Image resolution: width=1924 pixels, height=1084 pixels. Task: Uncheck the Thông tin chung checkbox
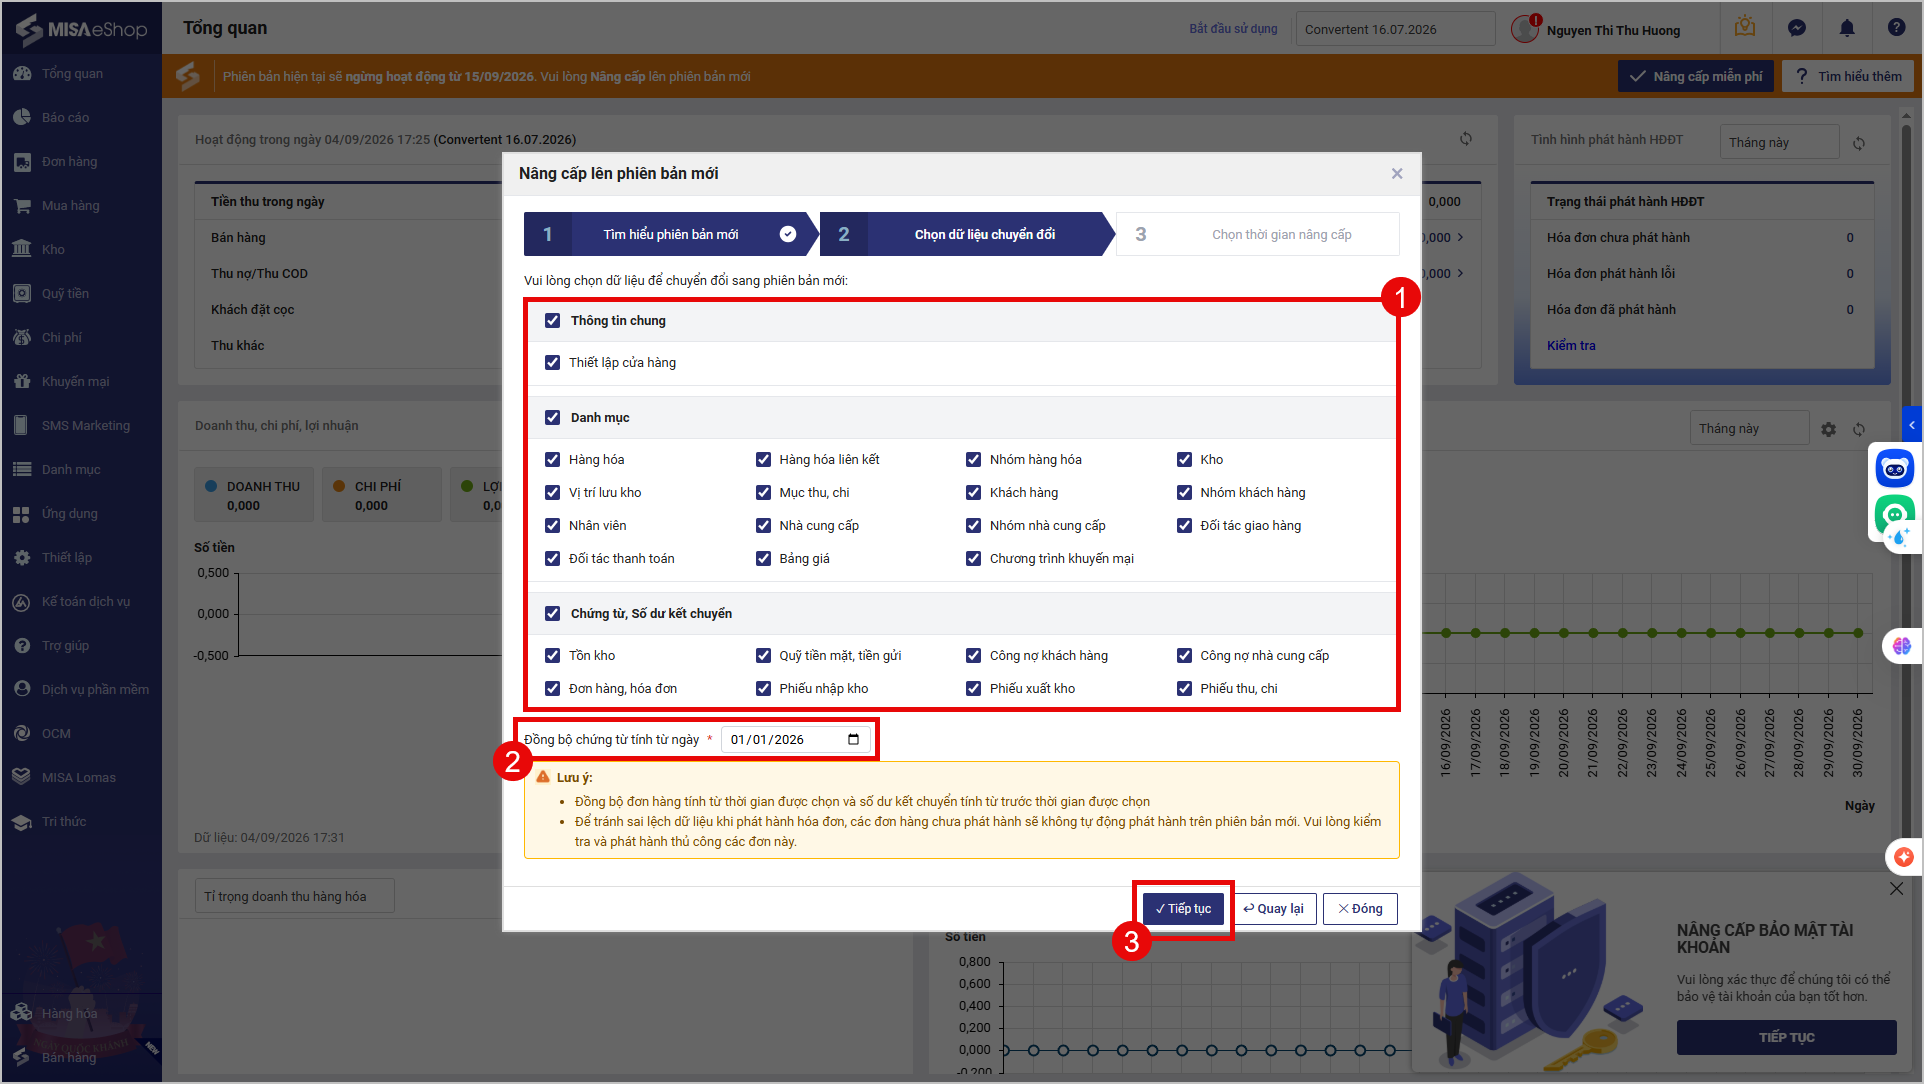(552, 320)
